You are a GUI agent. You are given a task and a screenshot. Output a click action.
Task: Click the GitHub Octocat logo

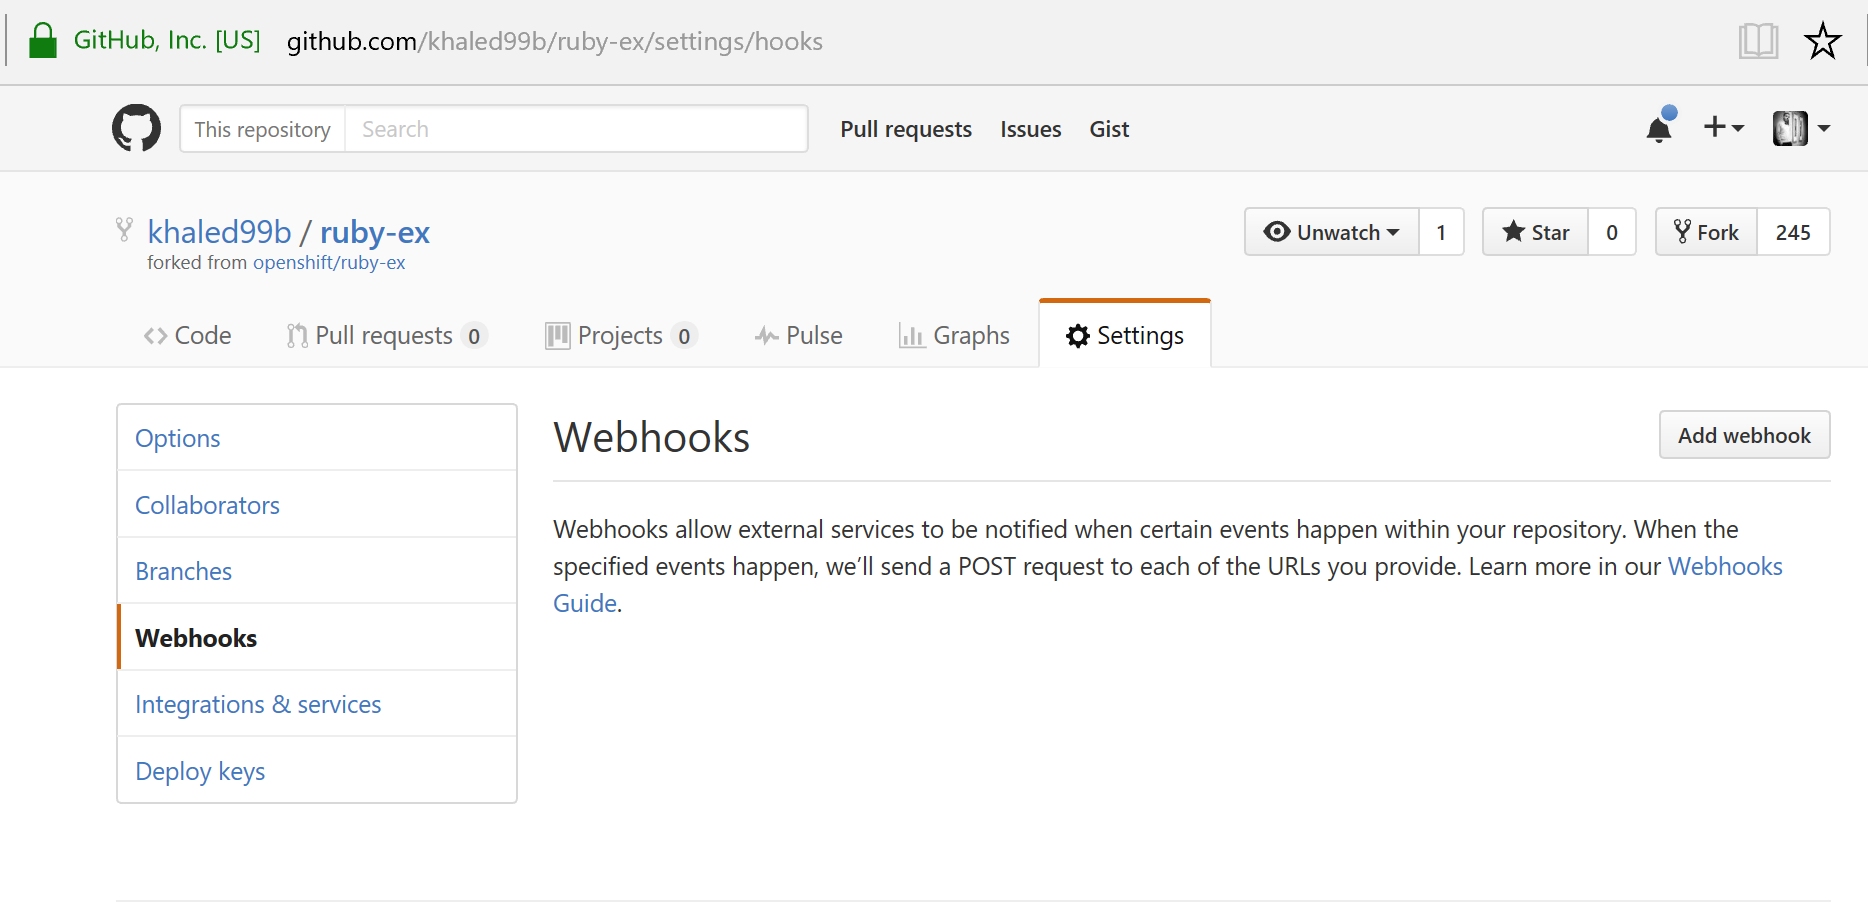click(136, 128)
